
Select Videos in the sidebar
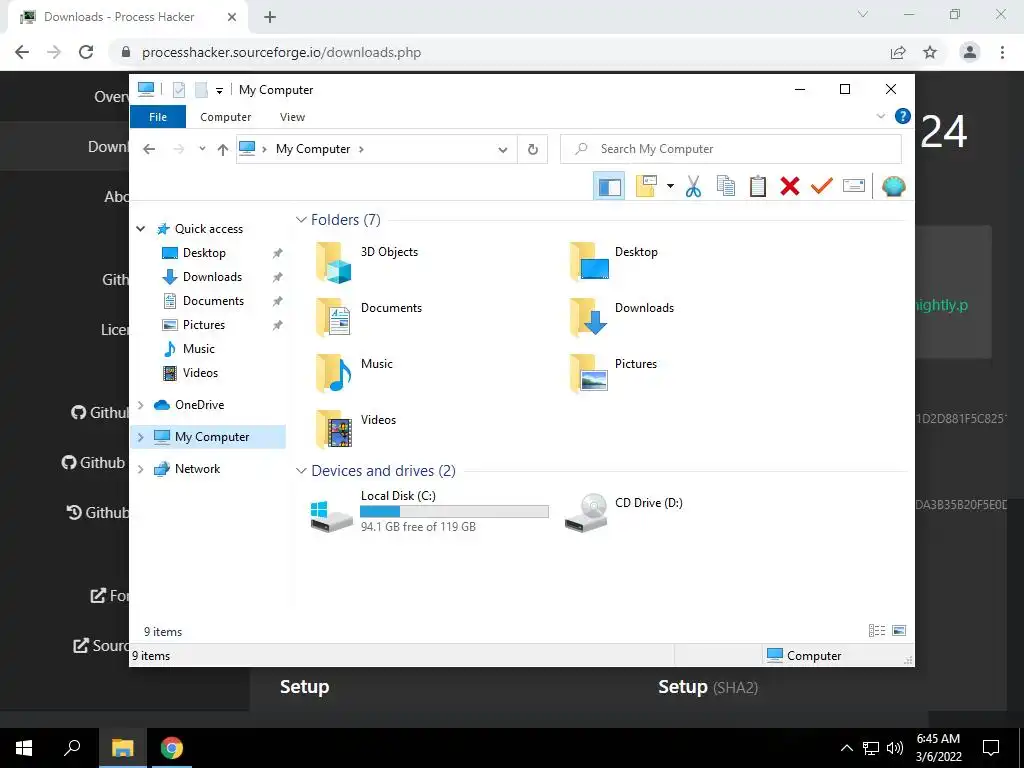point(200,373)
